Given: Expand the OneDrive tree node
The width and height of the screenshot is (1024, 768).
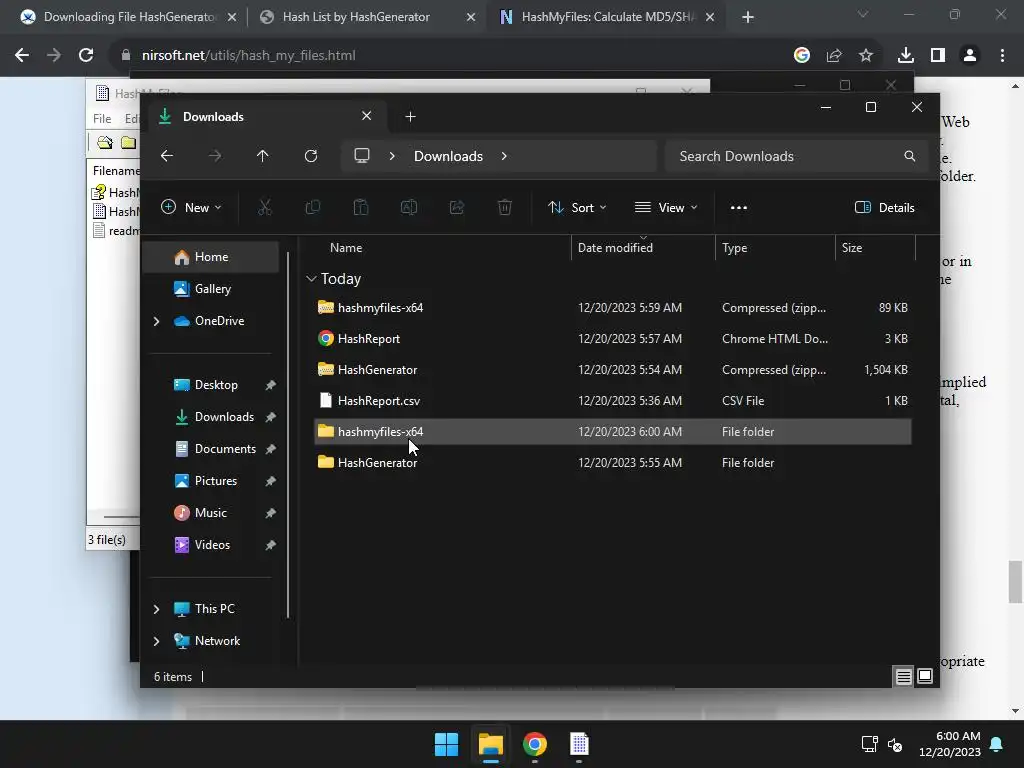Looking at the screenshot, I should tap(156, 321).
